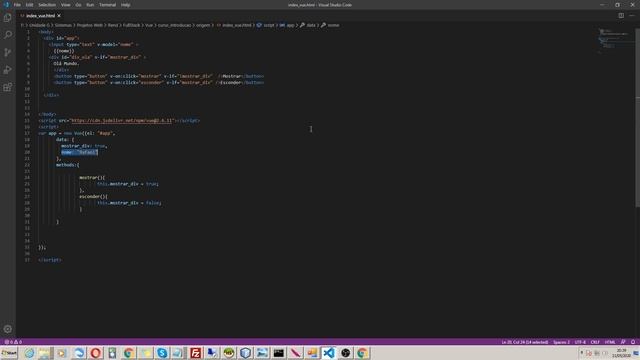Viewport: 640px width, 360px height.
Task: Click the feedback icon in status bar
Action: point(623,342)
